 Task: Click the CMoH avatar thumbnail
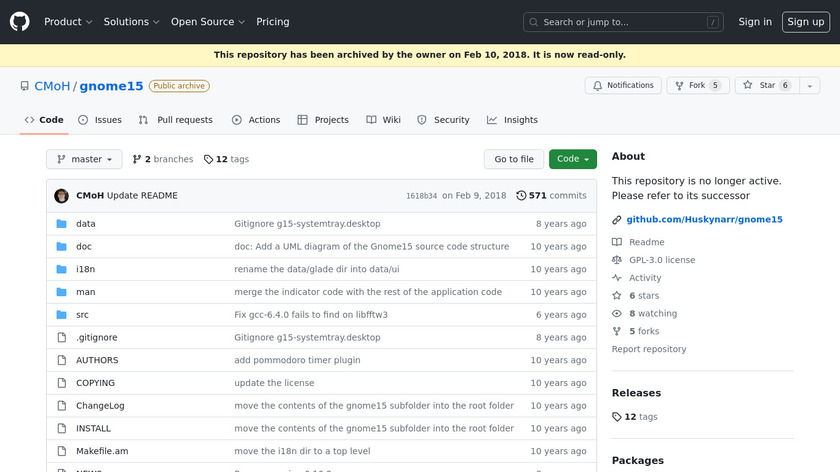coord(61,196)
